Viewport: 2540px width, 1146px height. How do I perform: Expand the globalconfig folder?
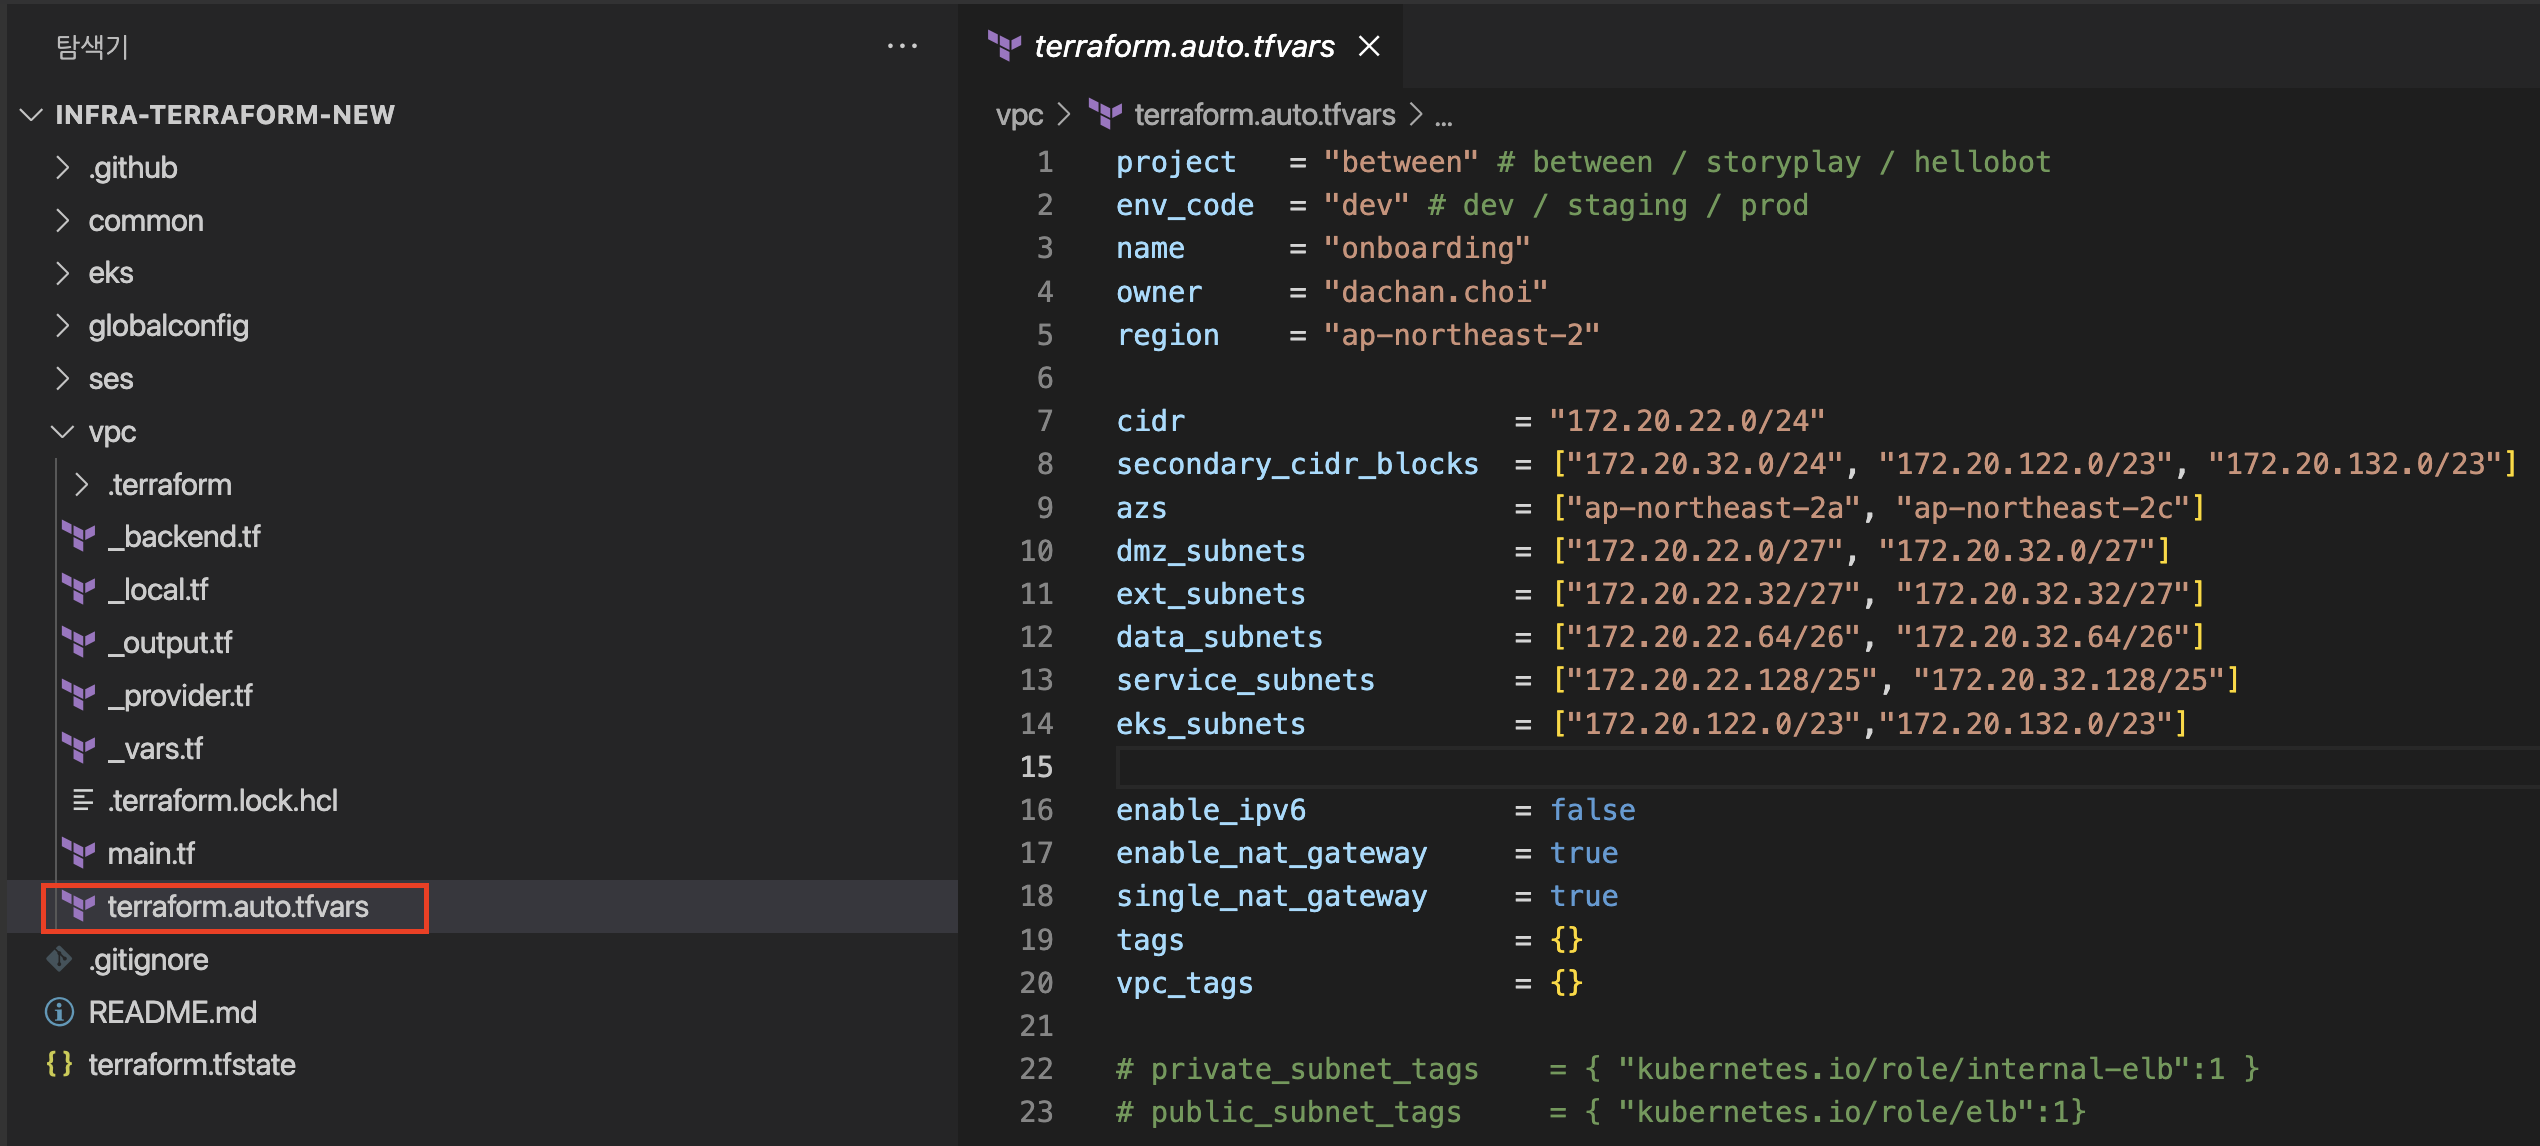[x=63, y=326]
